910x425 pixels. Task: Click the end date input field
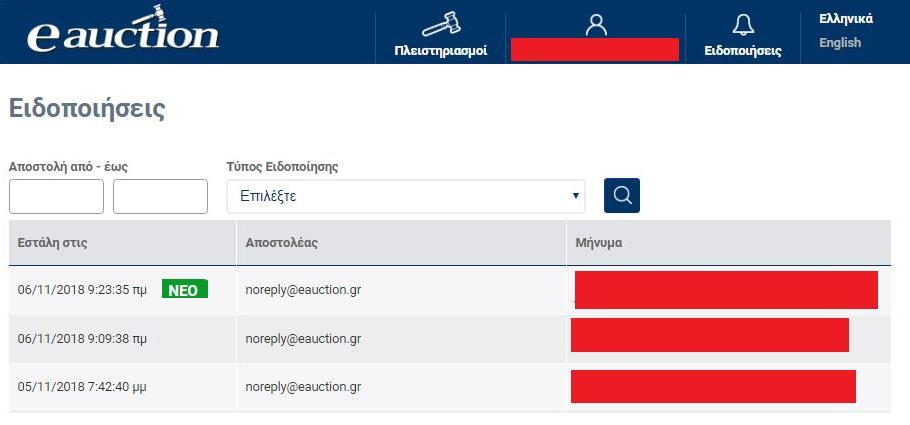[x=160, y=196]
